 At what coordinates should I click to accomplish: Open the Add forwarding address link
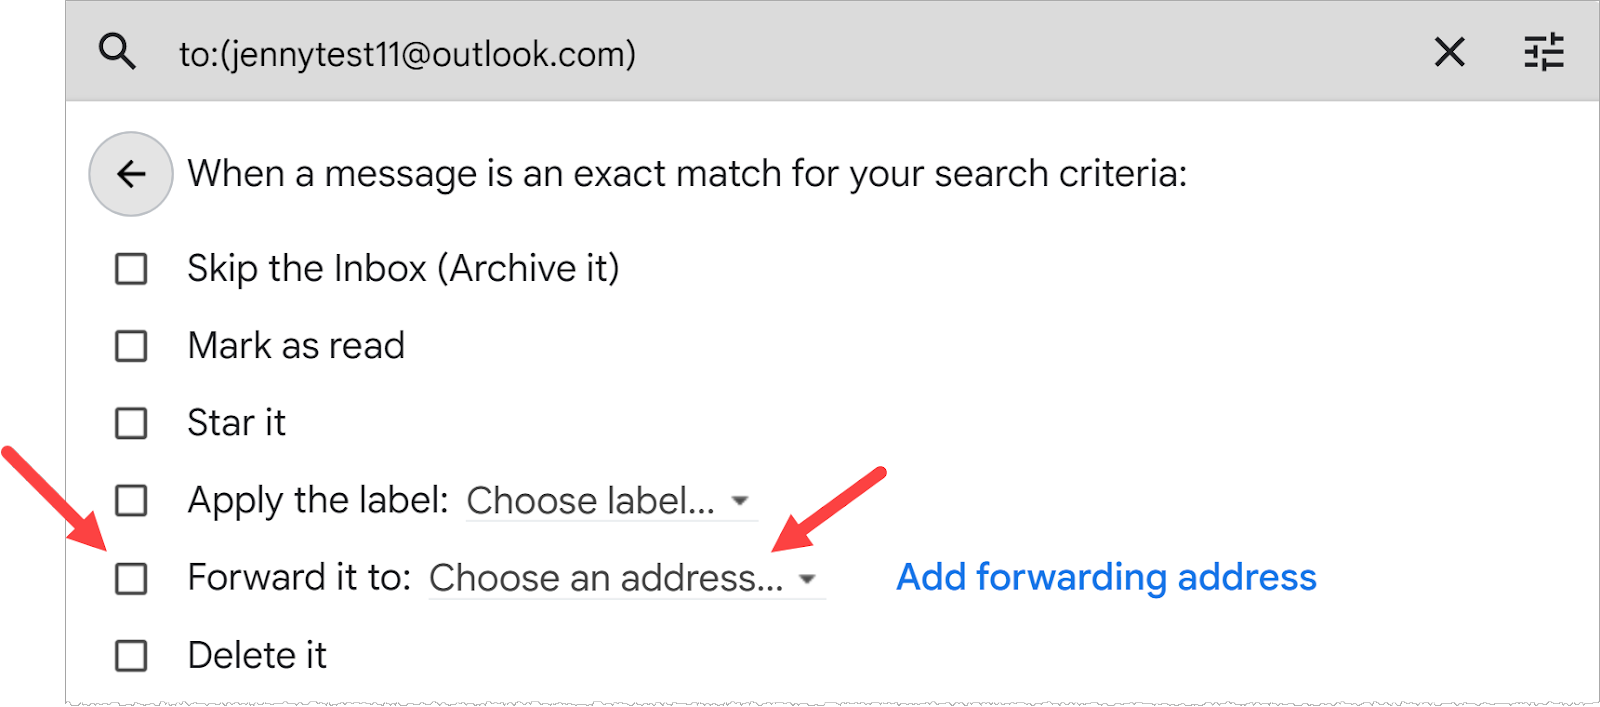click(x=1106, y=577)
